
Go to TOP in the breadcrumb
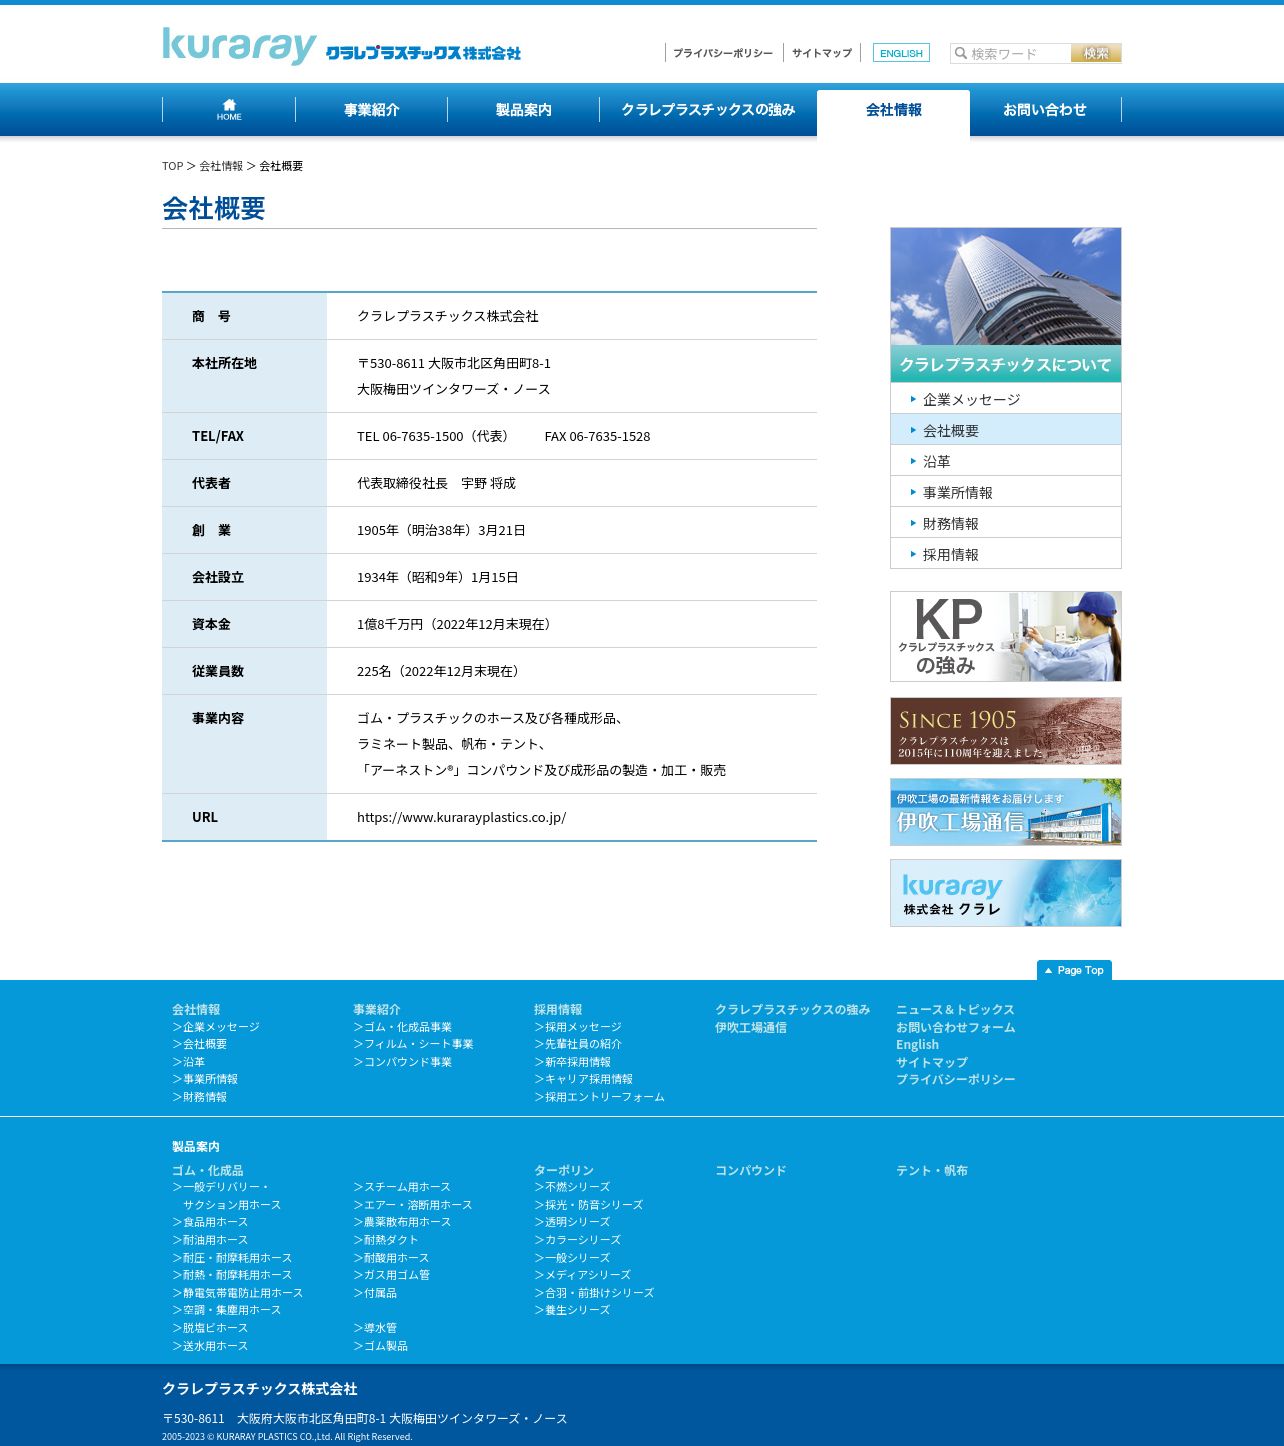173,166
